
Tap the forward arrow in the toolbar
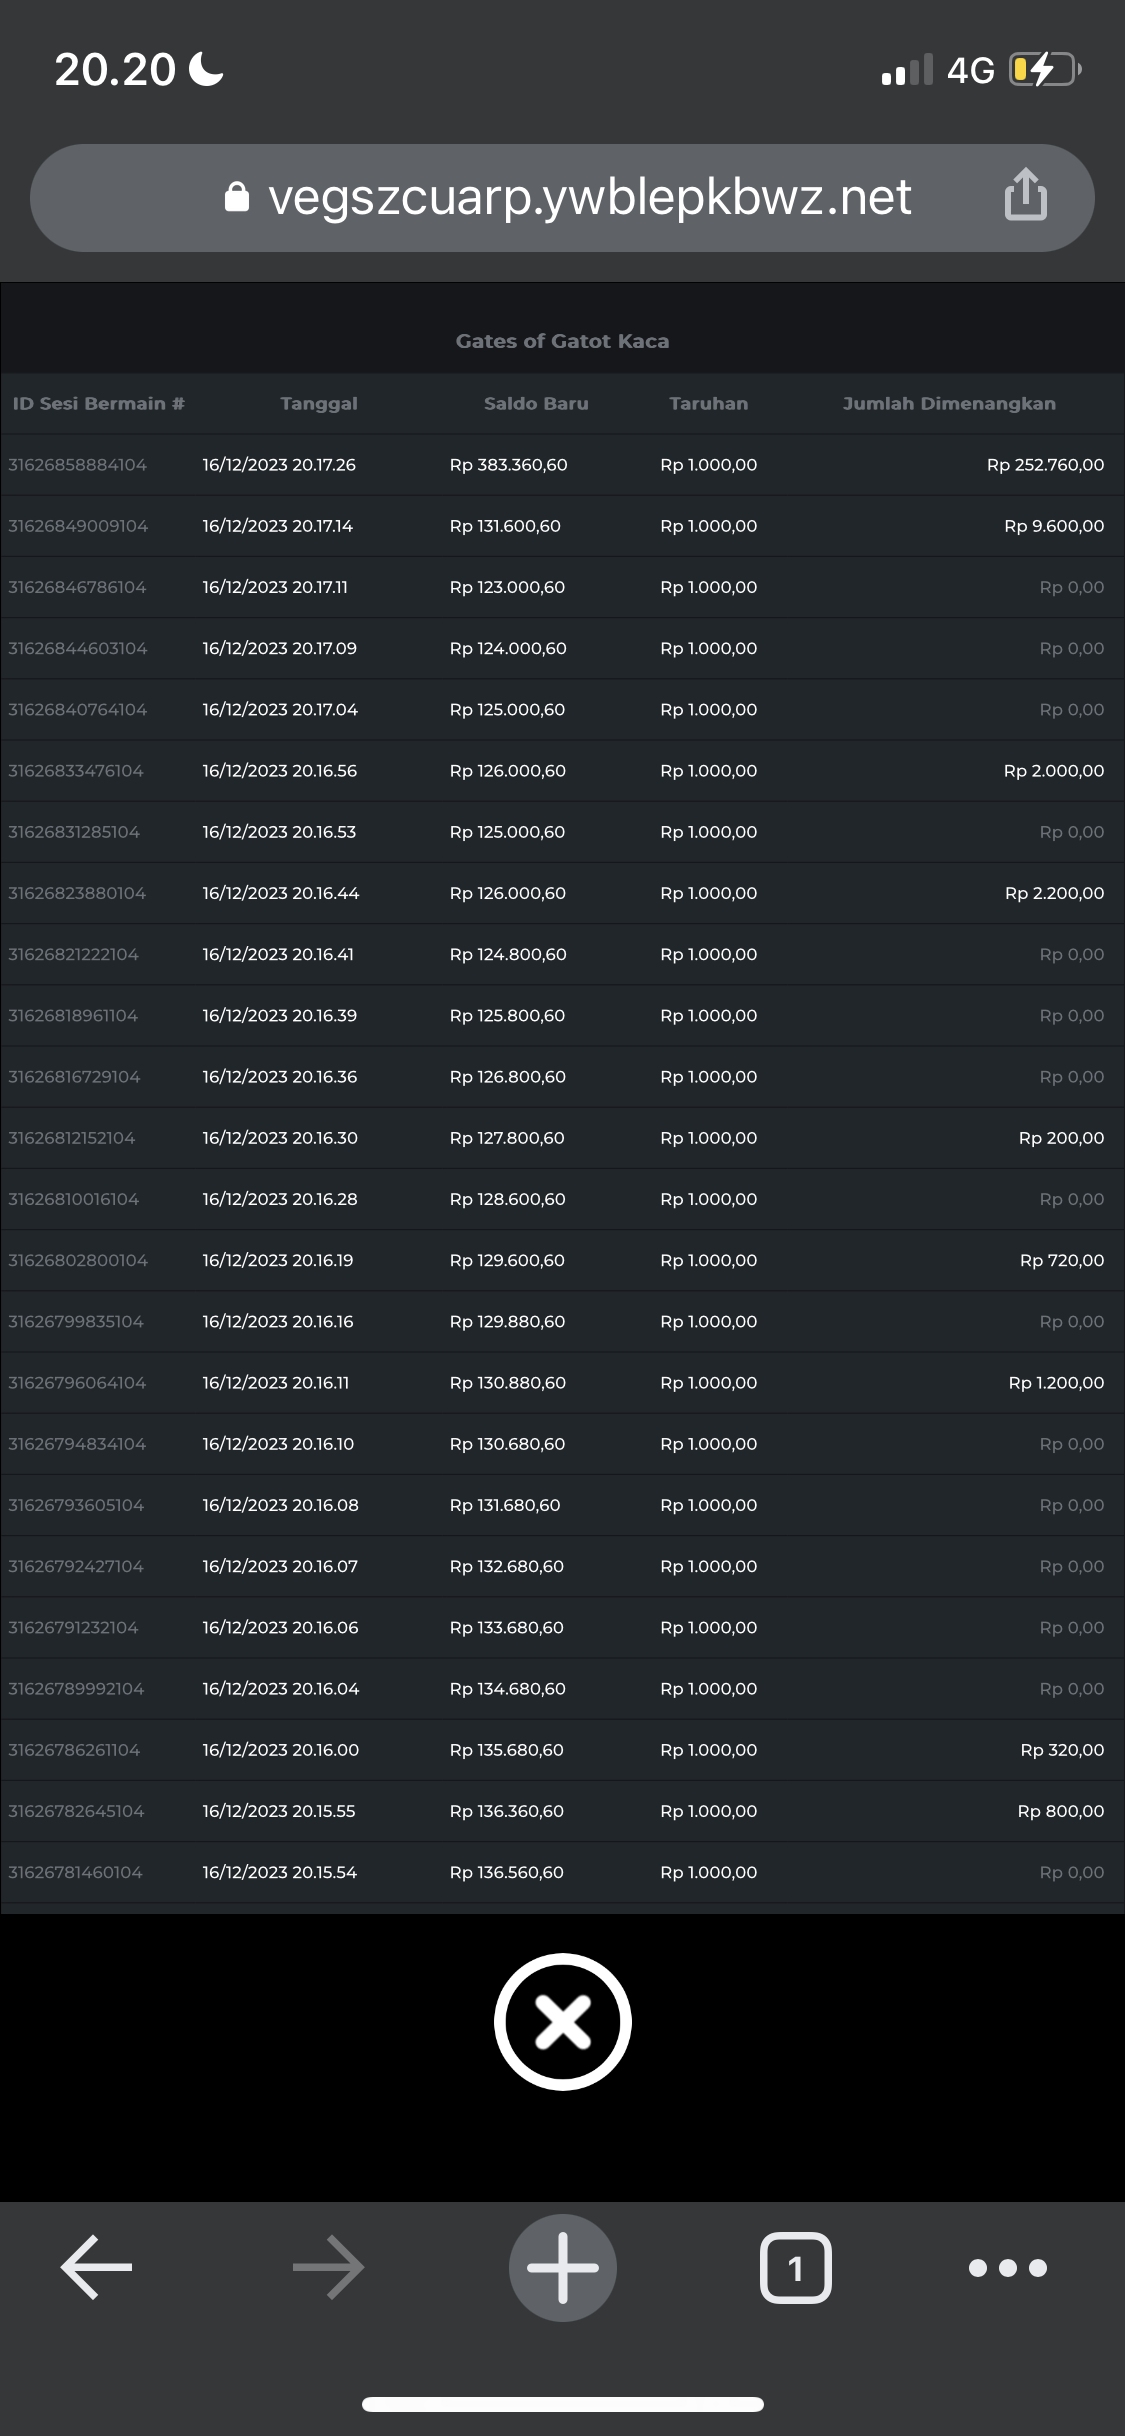(x=329, y=2267)
